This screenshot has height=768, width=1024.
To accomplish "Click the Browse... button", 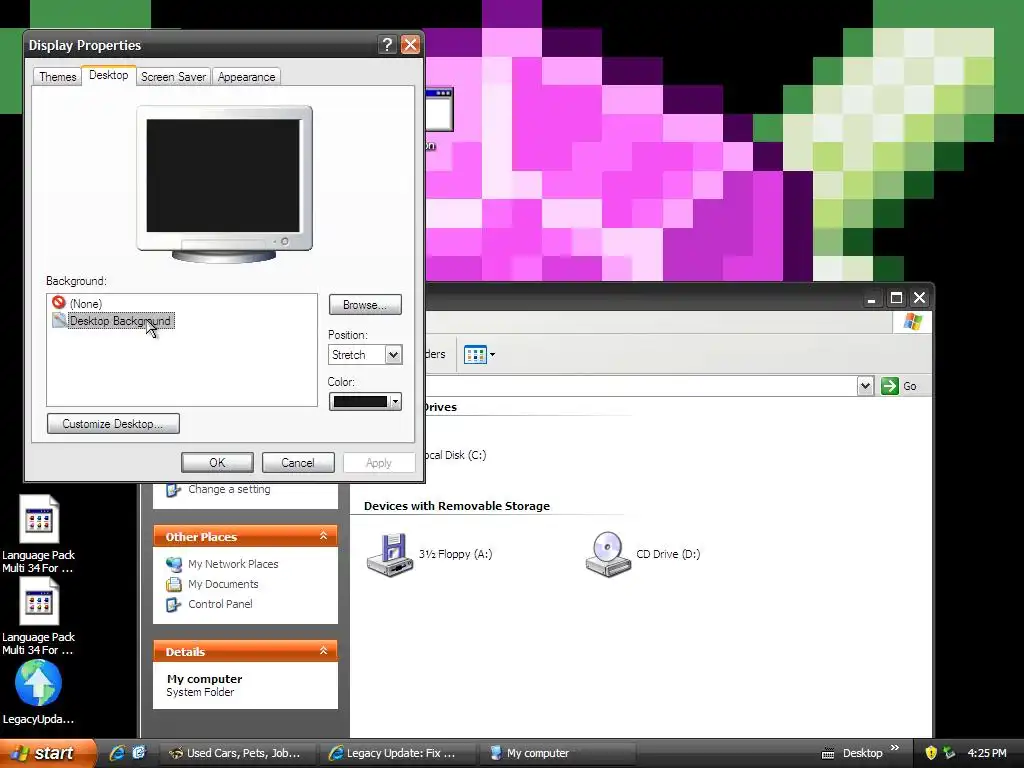I will click(x=365, y=305).
